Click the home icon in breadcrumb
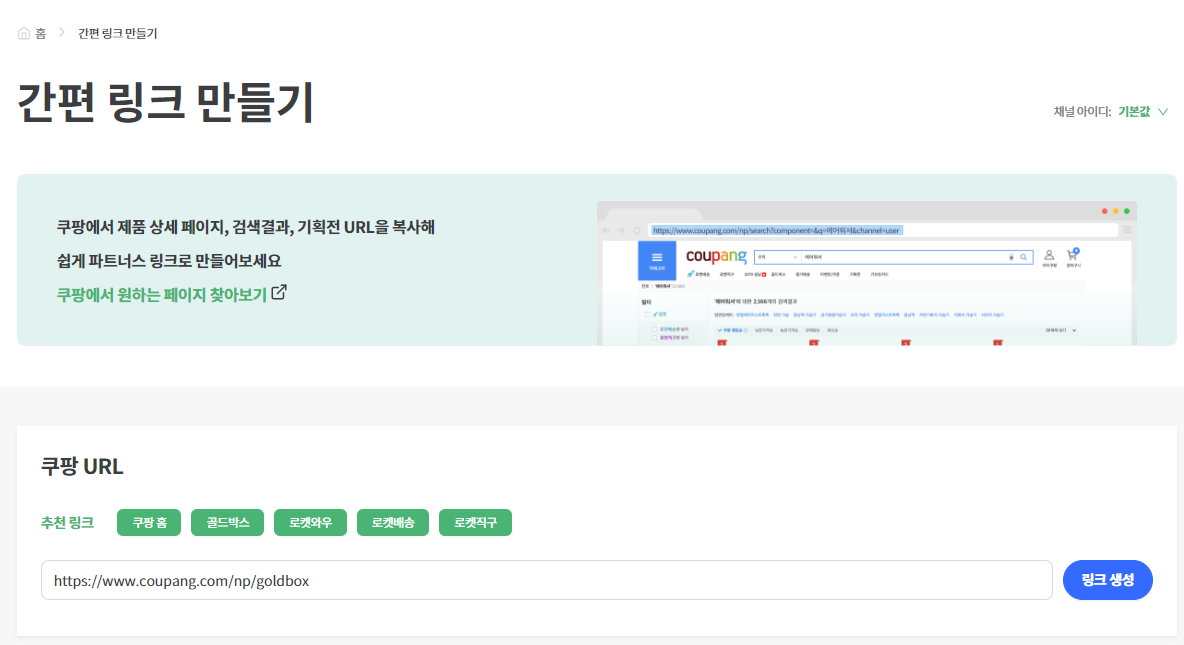Viewport: 1184px width, 645px height. pos(24,33)
